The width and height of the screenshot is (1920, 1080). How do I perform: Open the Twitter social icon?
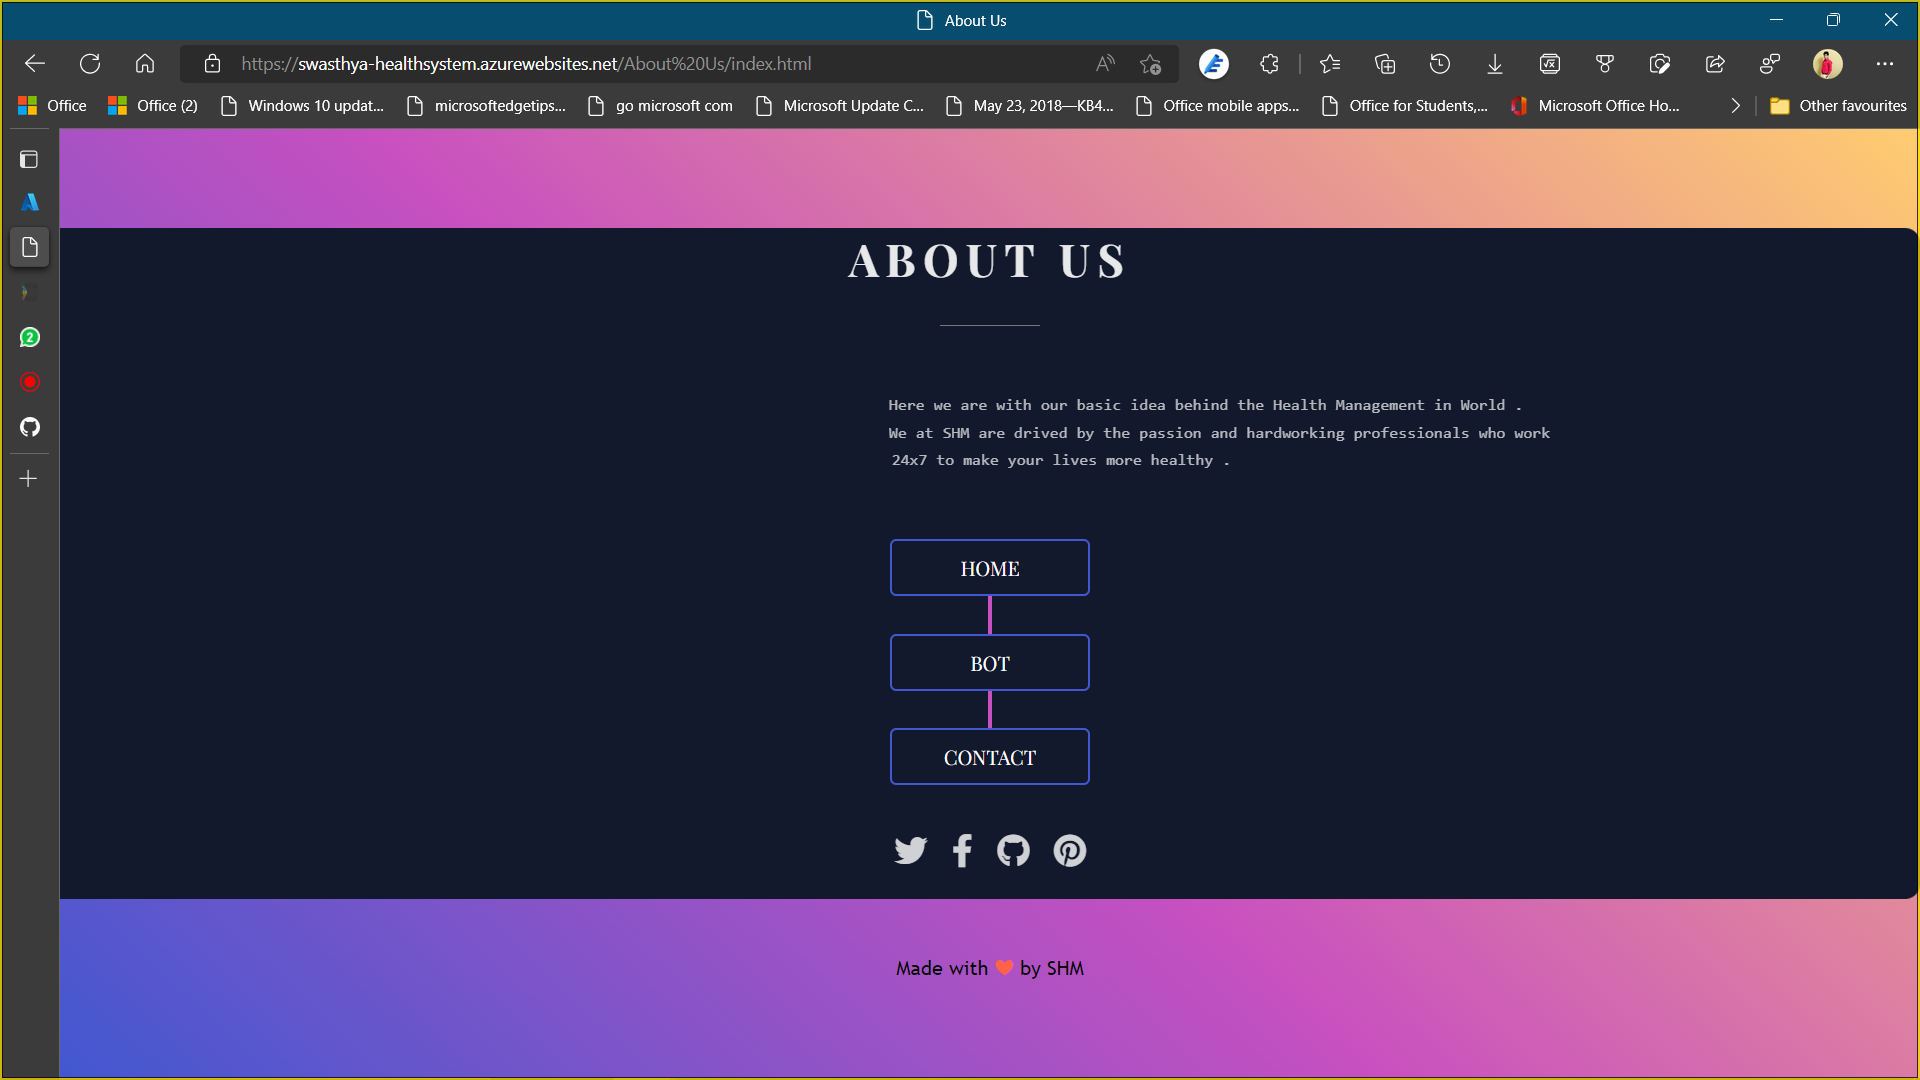pos(910,851)
